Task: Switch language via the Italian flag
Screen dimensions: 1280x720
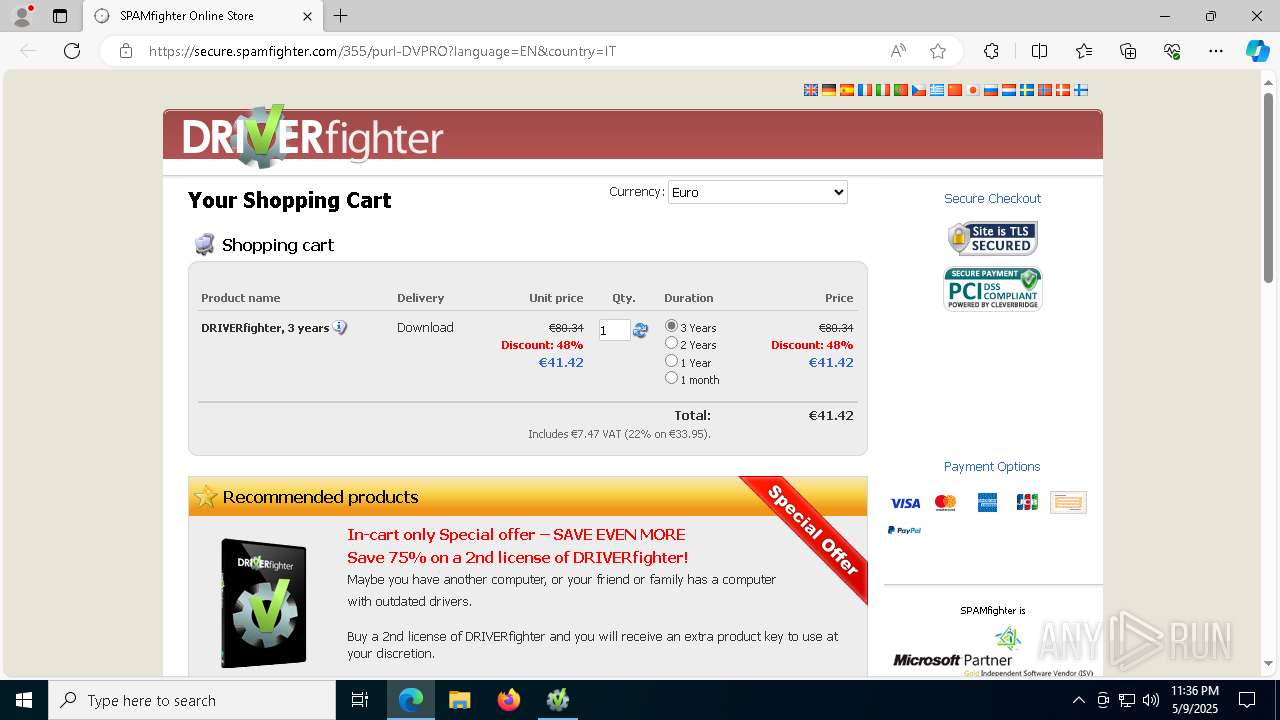Action: click(x=883, y=90)
